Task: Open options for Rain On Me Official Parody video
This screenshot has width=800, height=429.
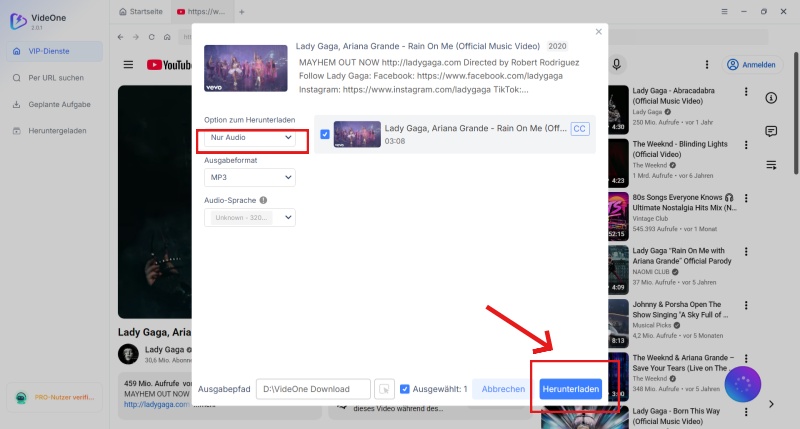Action: [746, 252]
